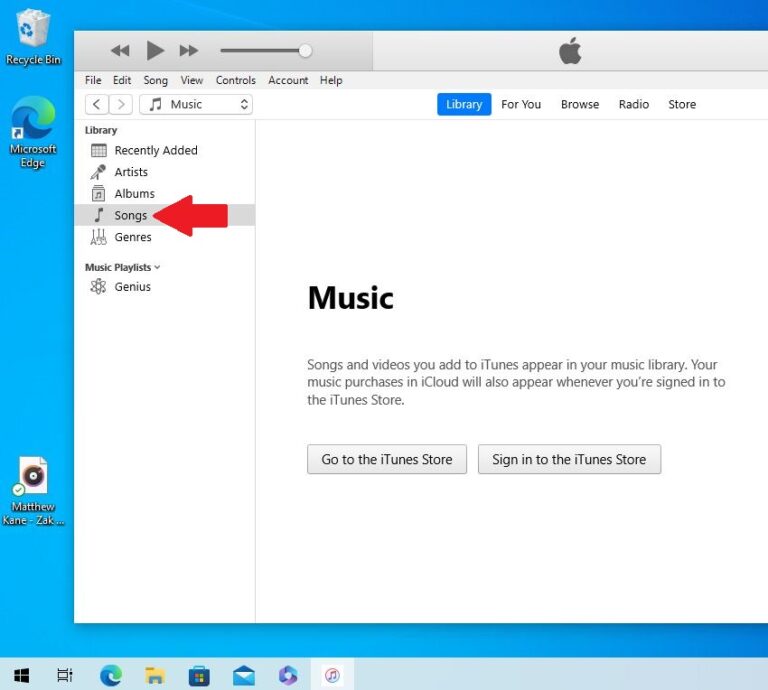
Task: Open the Mail app from the taskbar
Action: (243, 676)
